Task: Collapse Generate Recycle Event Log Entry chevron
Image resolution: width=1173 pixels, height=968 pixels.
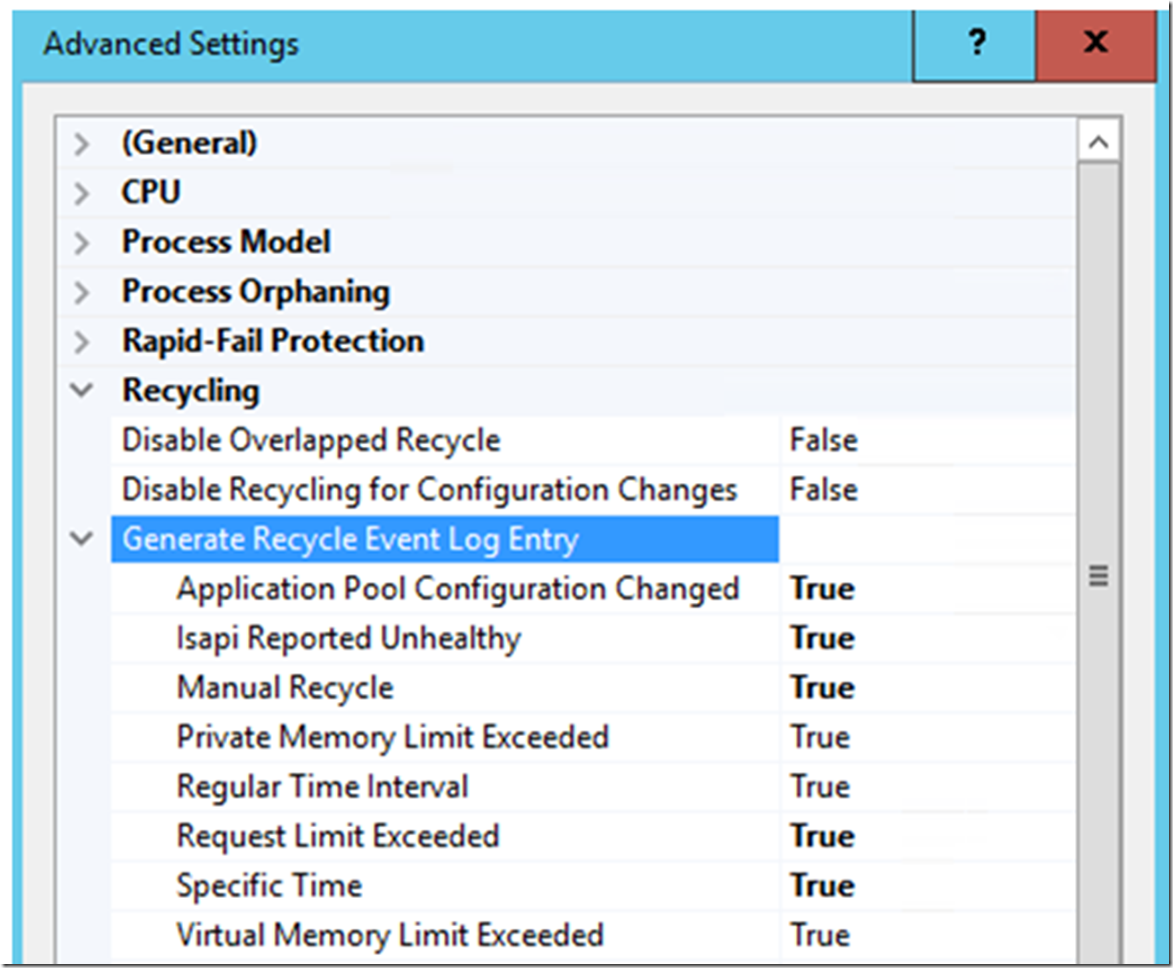Action: click(82, 539)
